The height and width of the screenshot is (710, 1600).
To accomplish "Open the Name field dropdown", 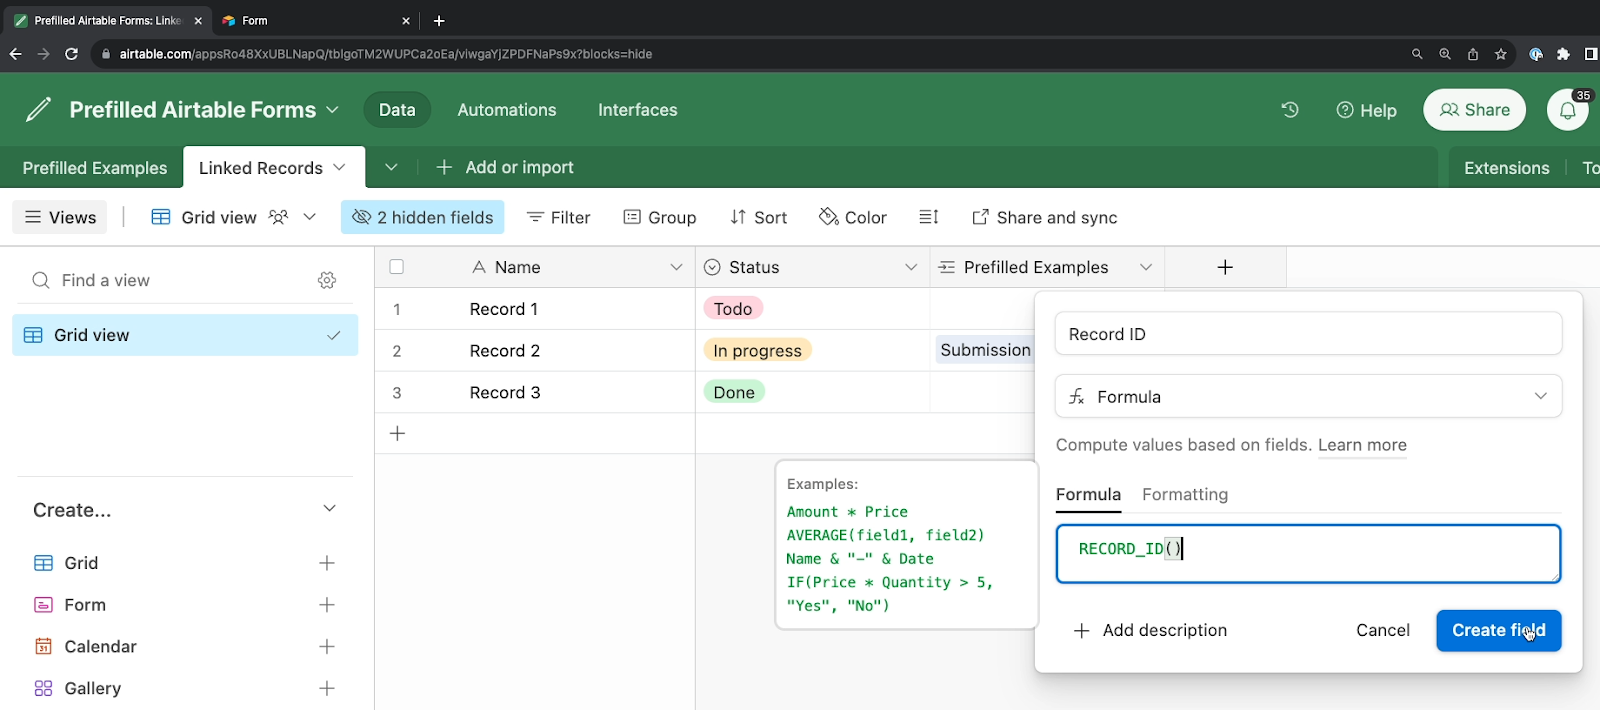I will pyautogui.click(x=676, y=267).
